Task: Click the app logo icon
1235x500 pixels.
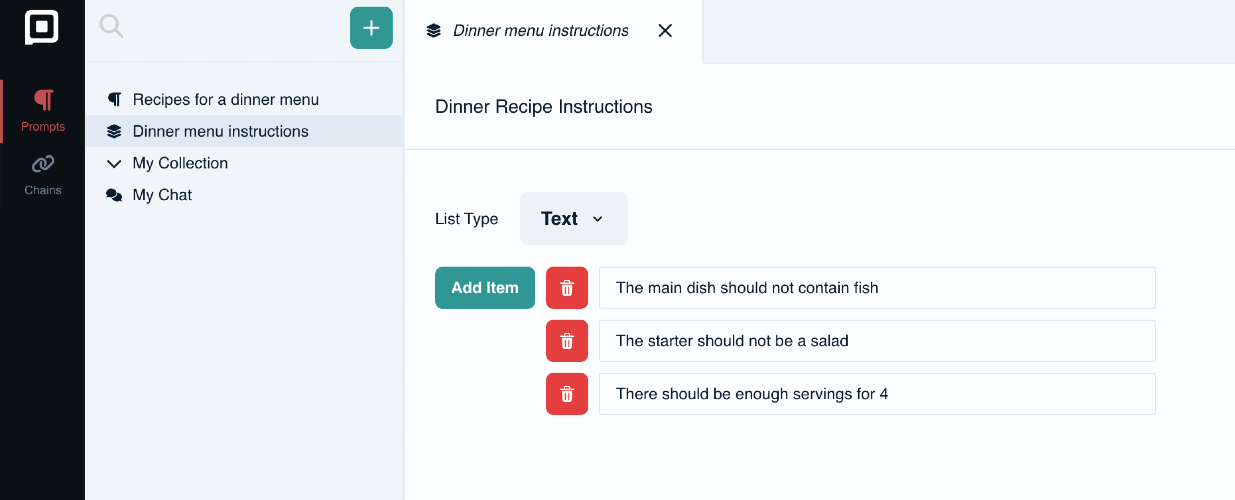Action: [x=42, y=27]
